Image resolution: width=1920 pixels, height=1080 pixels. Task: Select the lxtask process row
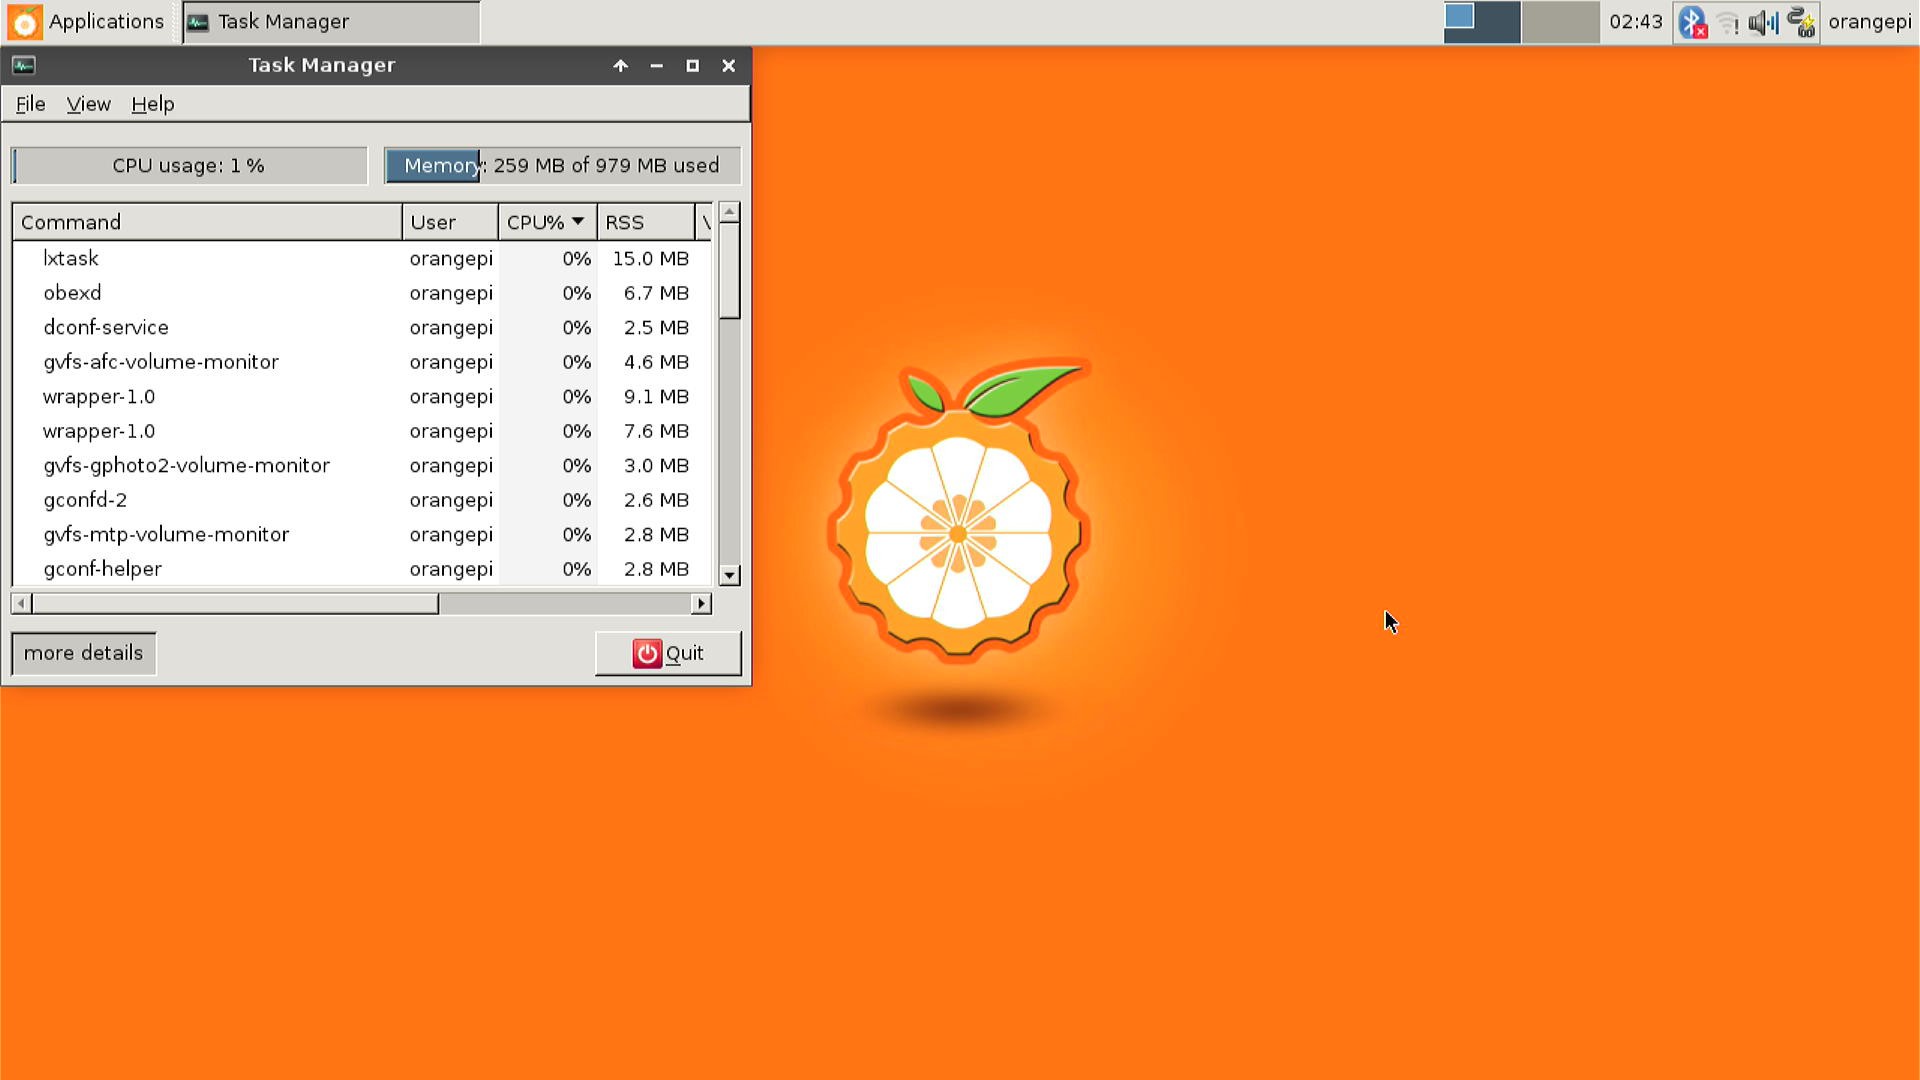pyautogui.click(x=362, y=259)
